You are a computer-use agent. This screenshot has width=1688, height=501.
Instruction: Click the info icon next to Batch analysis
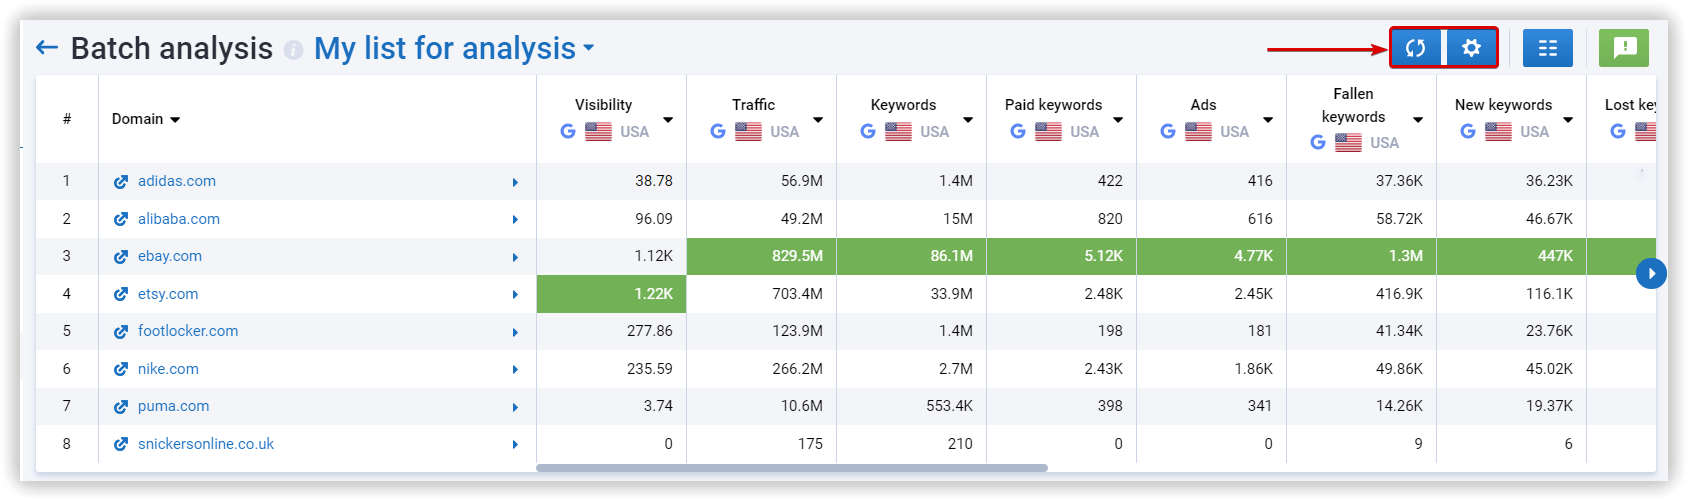coord(293,49)
